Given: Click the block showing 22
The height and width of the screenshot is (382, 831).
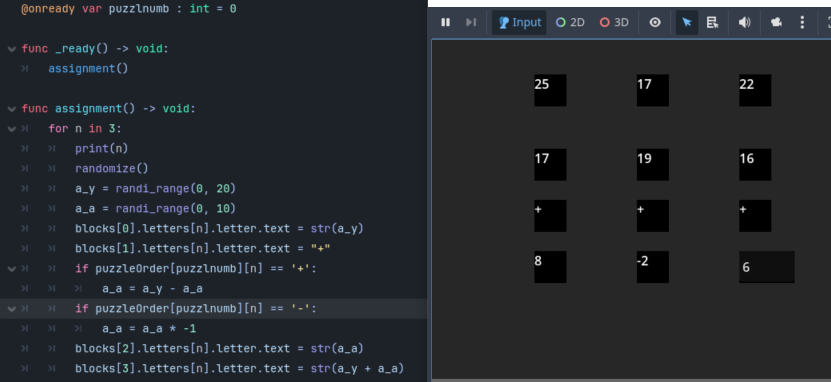Looking at the screenshot, I should [x=755, y=90].
